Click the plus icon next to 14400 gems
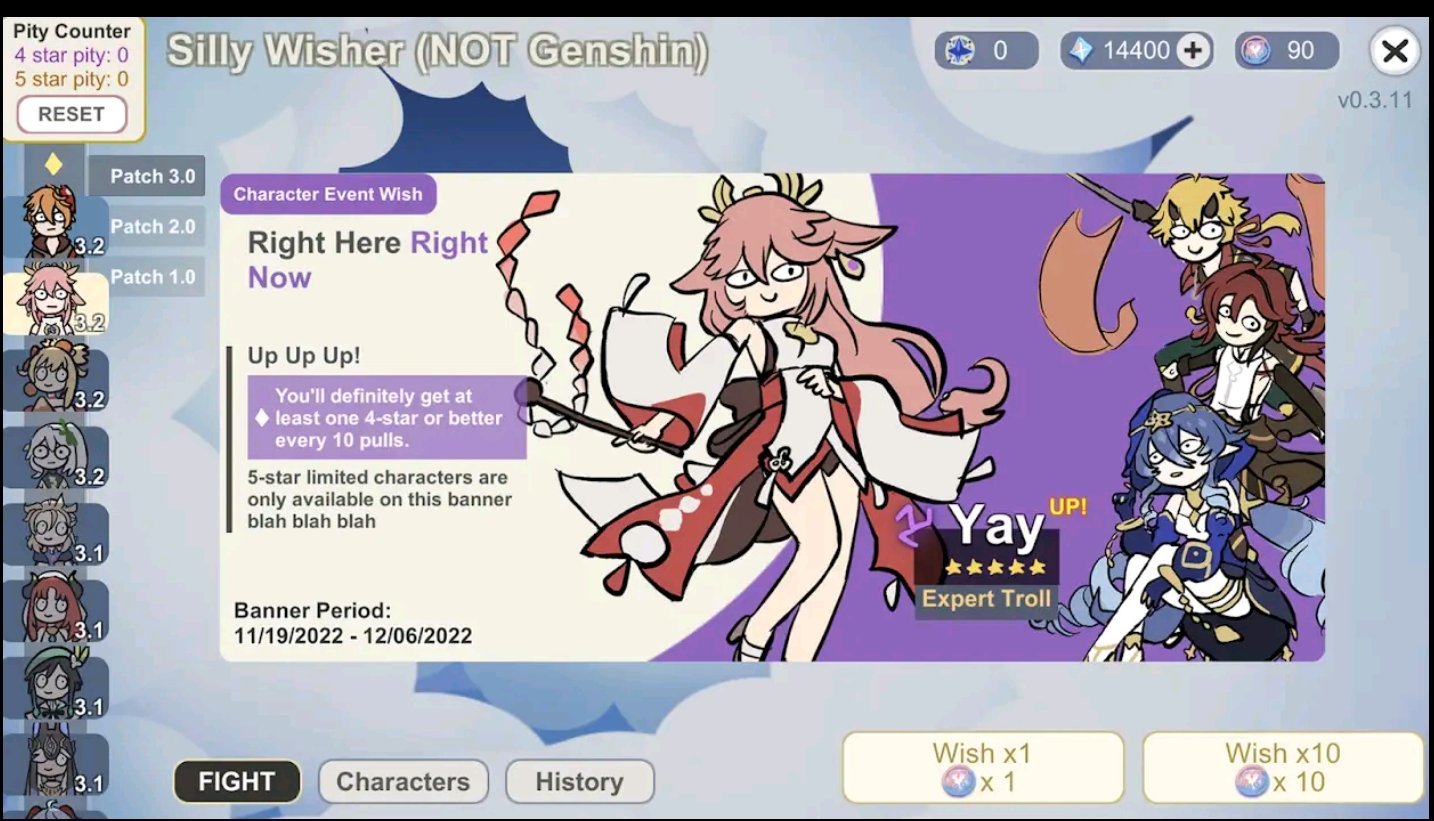This screenshot has width=1434, height=821. (1191, 51)
